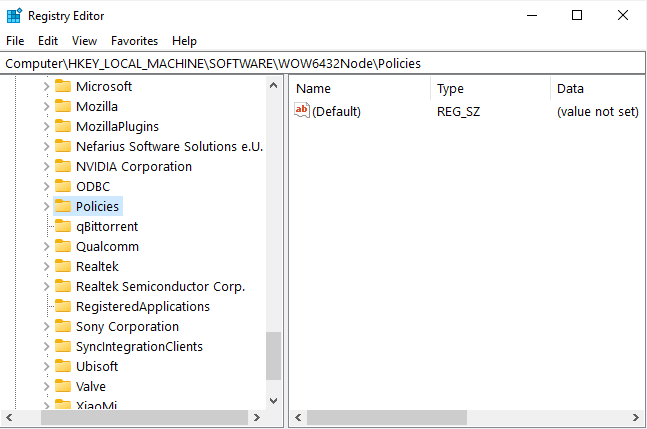Expand the Policies tree node

(x=46, y=206)
